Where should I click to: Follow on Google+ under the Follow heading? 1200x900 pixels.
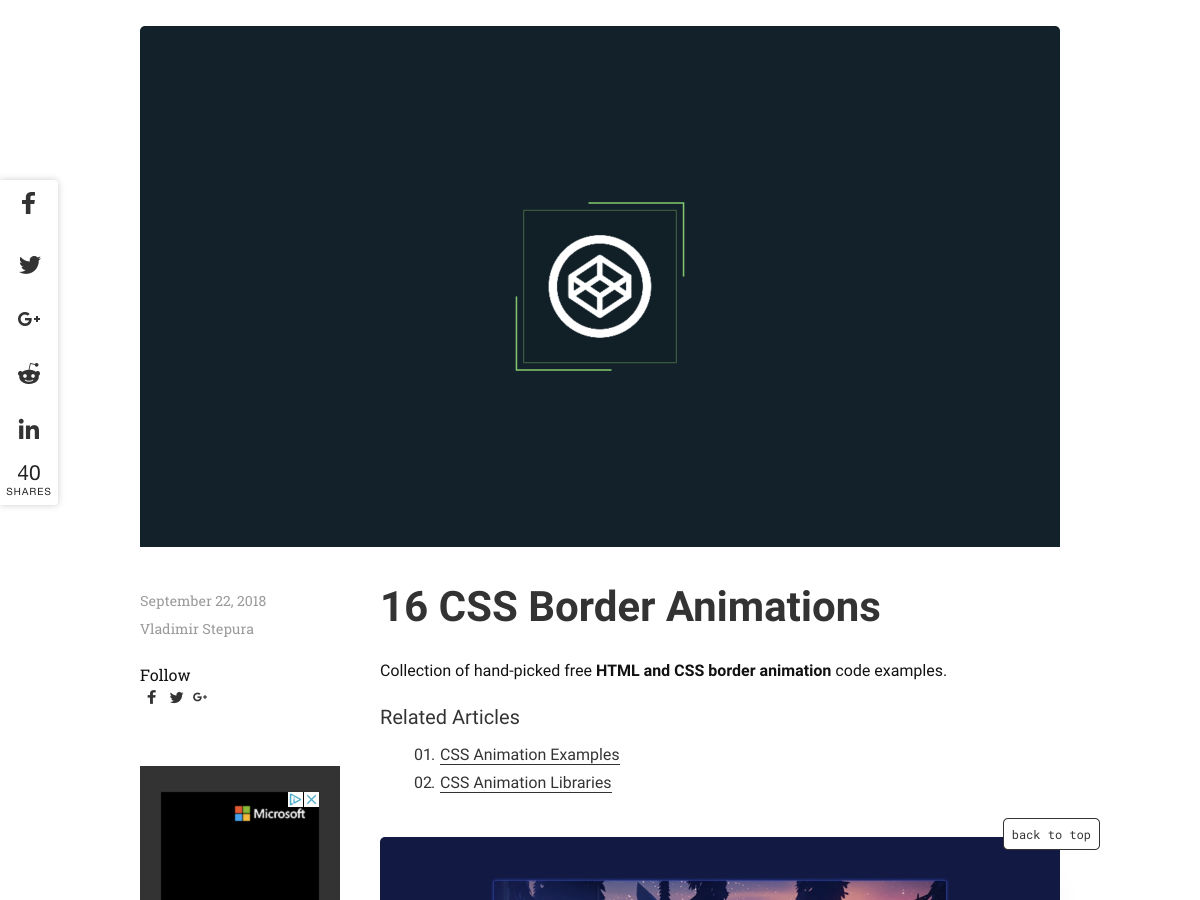coord(200,697)
